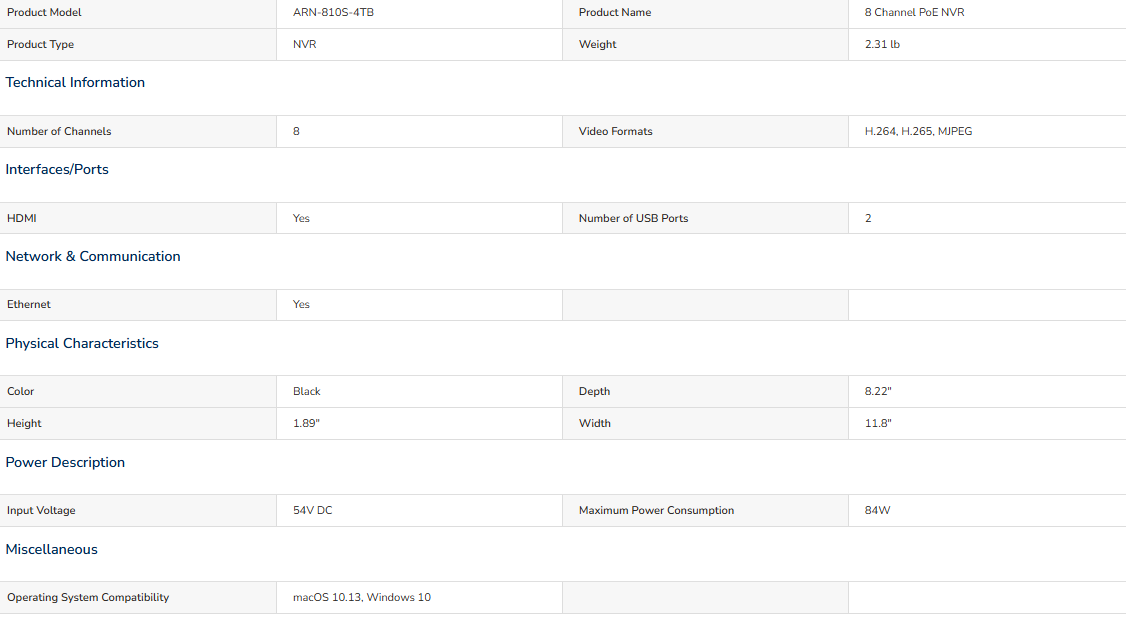
Task: Click the 2.31 lb weight value
Action: click(882, 45)
